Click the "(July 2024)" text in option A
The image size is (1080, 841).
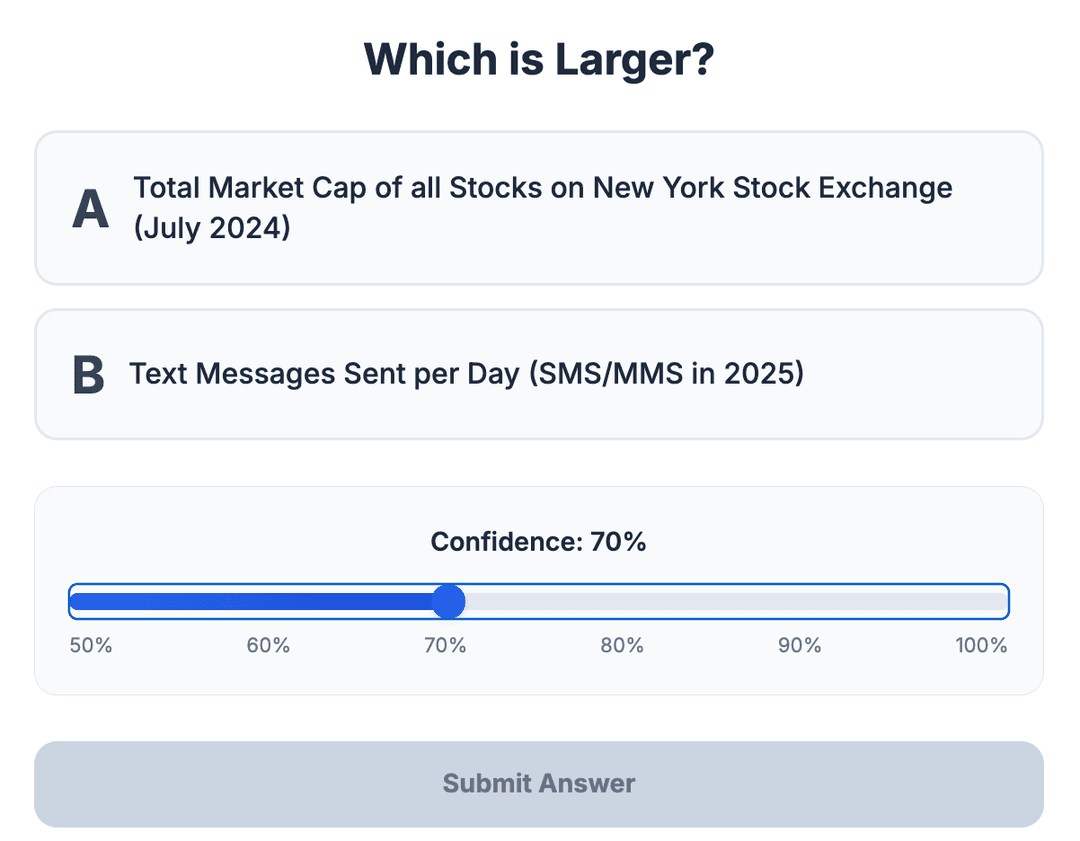pyautogui.click(x=212, y=229)
